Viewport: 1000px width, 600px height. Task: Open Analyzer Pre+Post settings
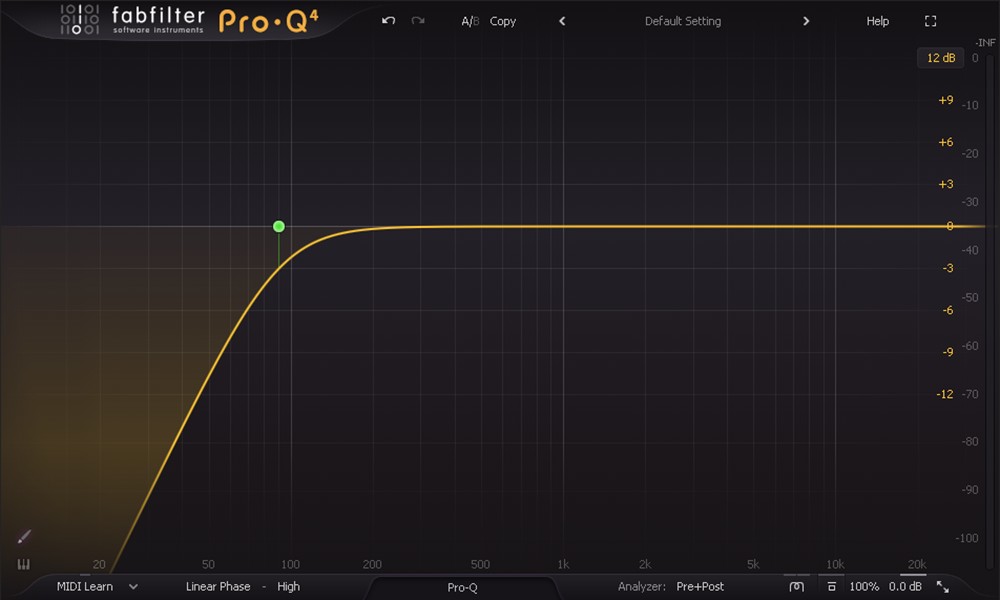tap(700, 587)
